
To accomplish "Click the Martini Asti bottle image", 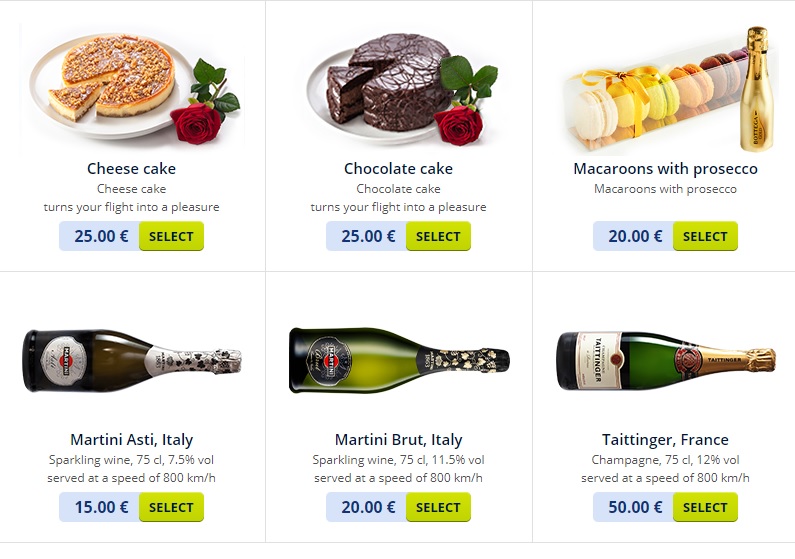I will (x=131, y=360).
